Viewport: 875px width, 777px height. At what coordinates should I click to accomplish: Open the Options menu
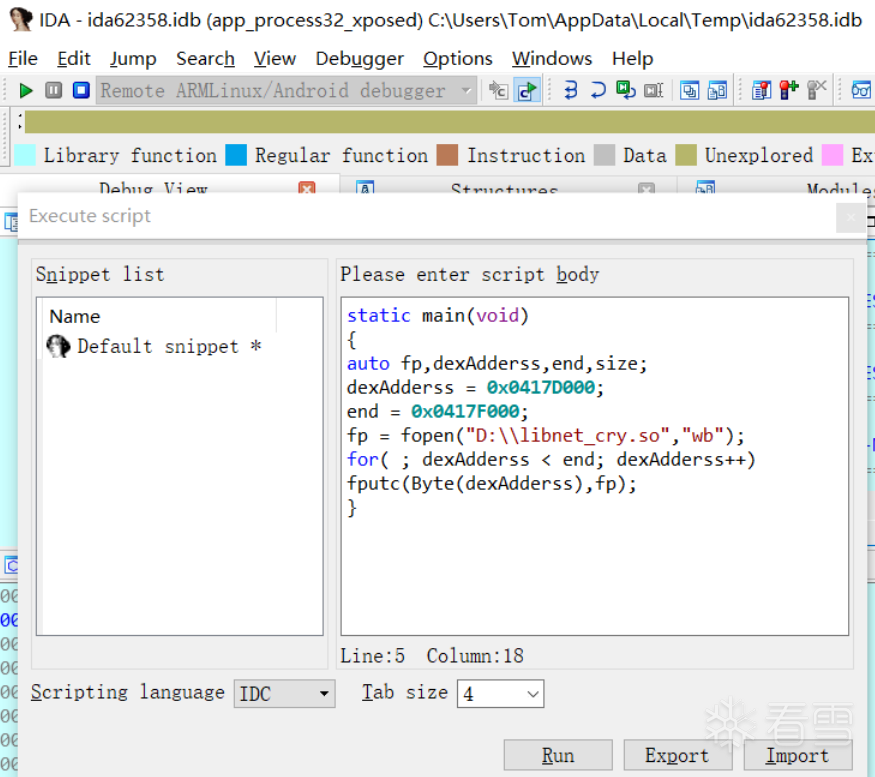[457, 59]
